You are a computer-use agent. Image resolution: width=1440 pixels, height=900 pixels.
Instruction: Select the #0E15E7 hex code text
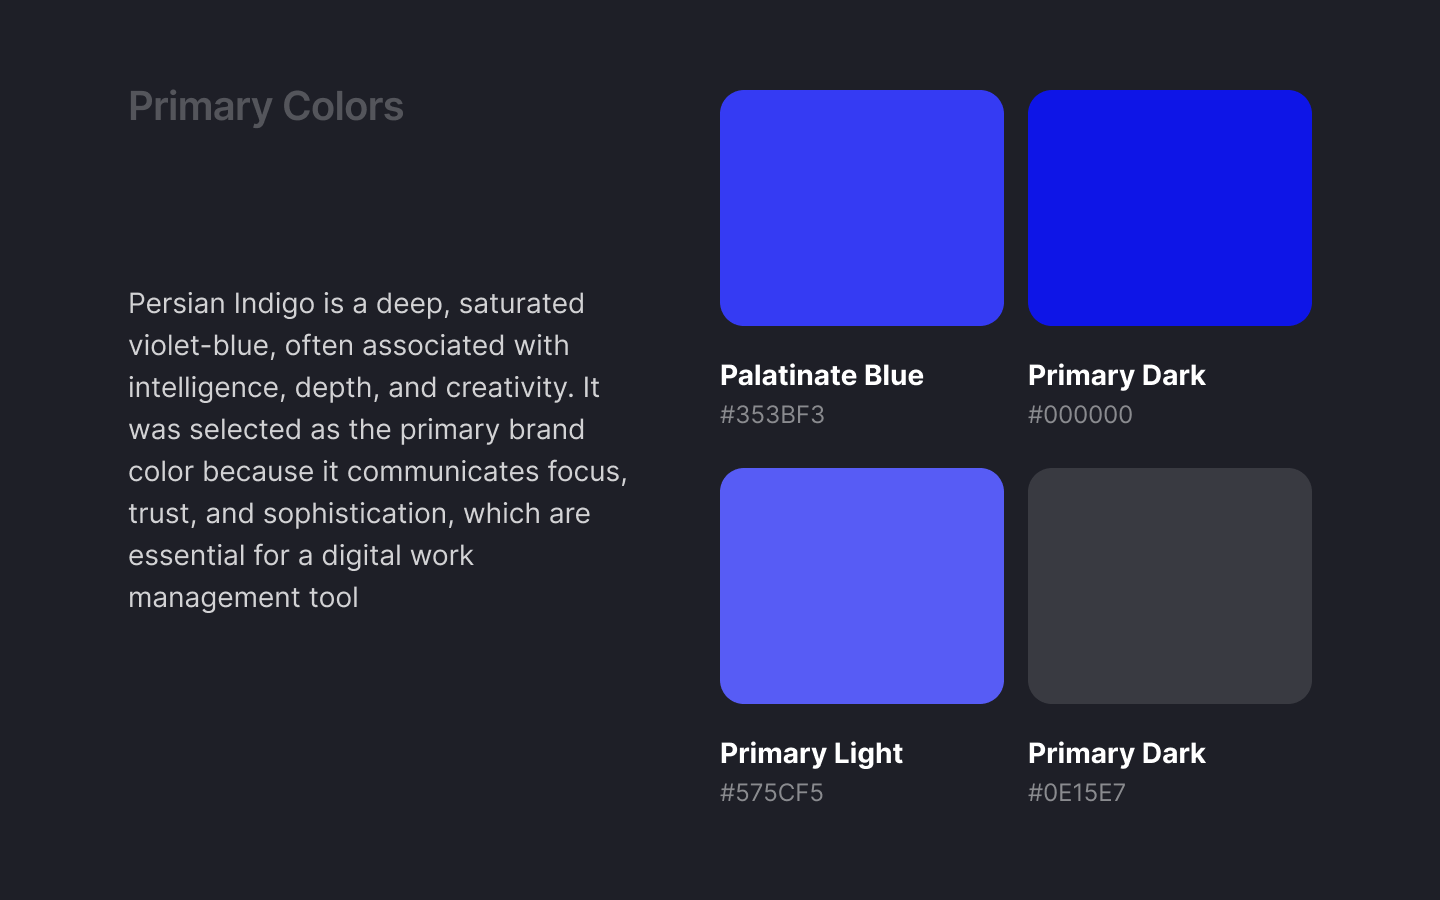tap(1077, 792)
